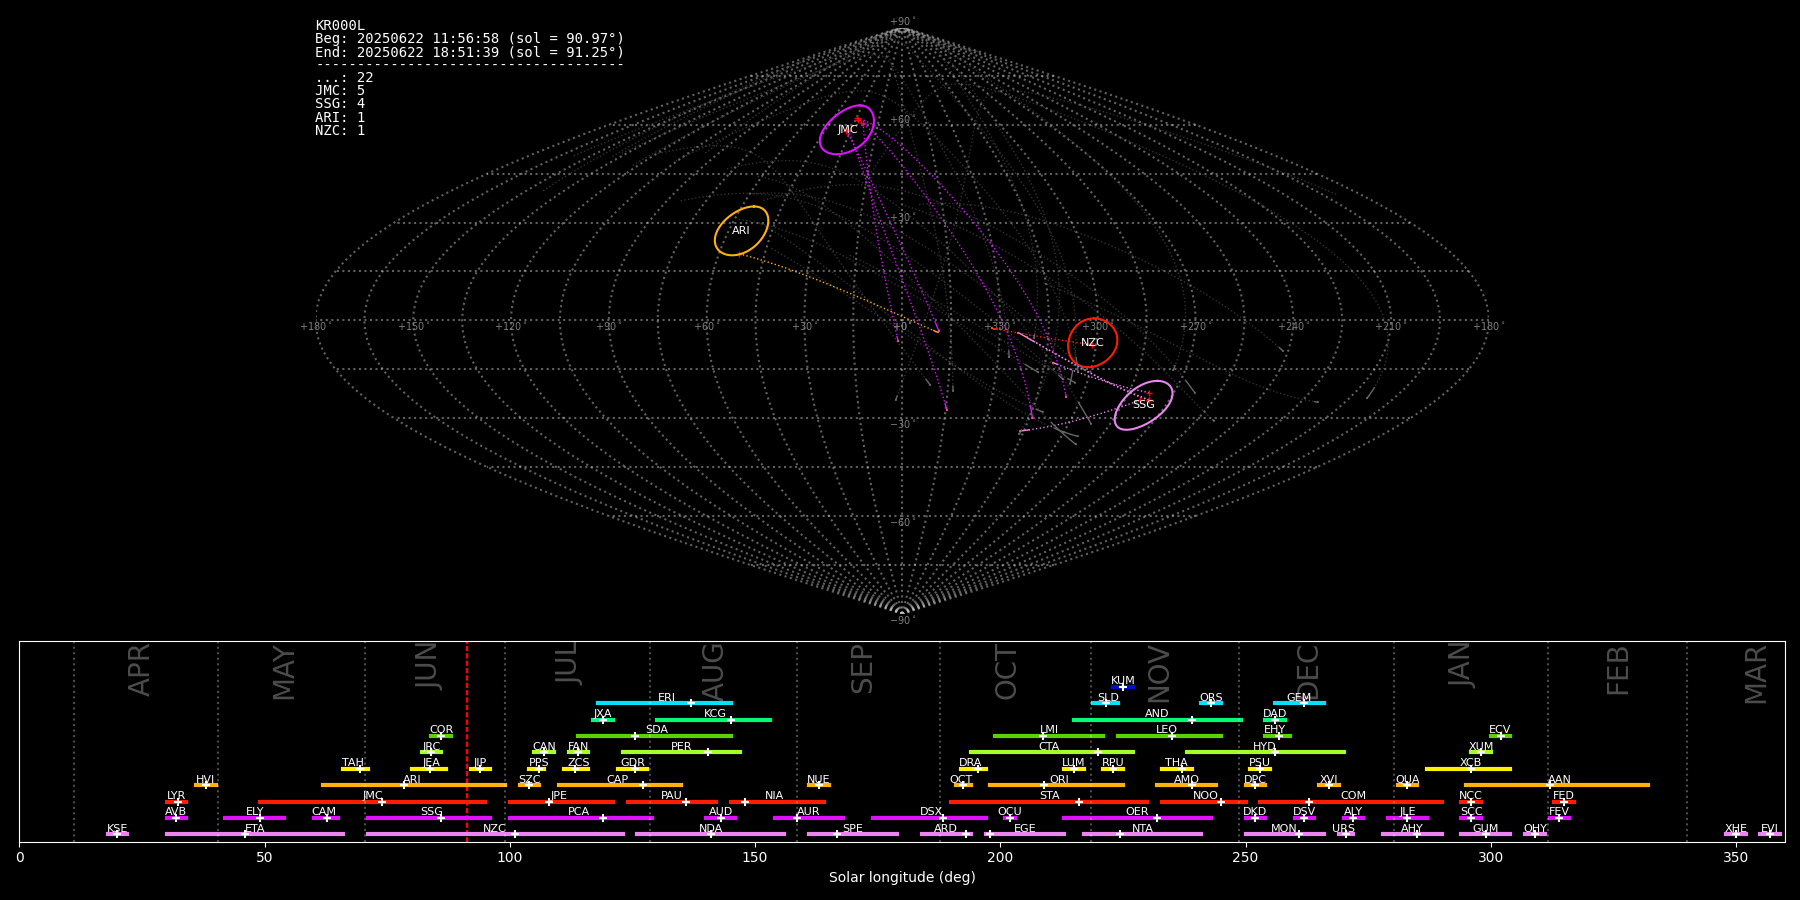Click the GEM shower bar in the timeline
1800x900 pixels.
1299,703
